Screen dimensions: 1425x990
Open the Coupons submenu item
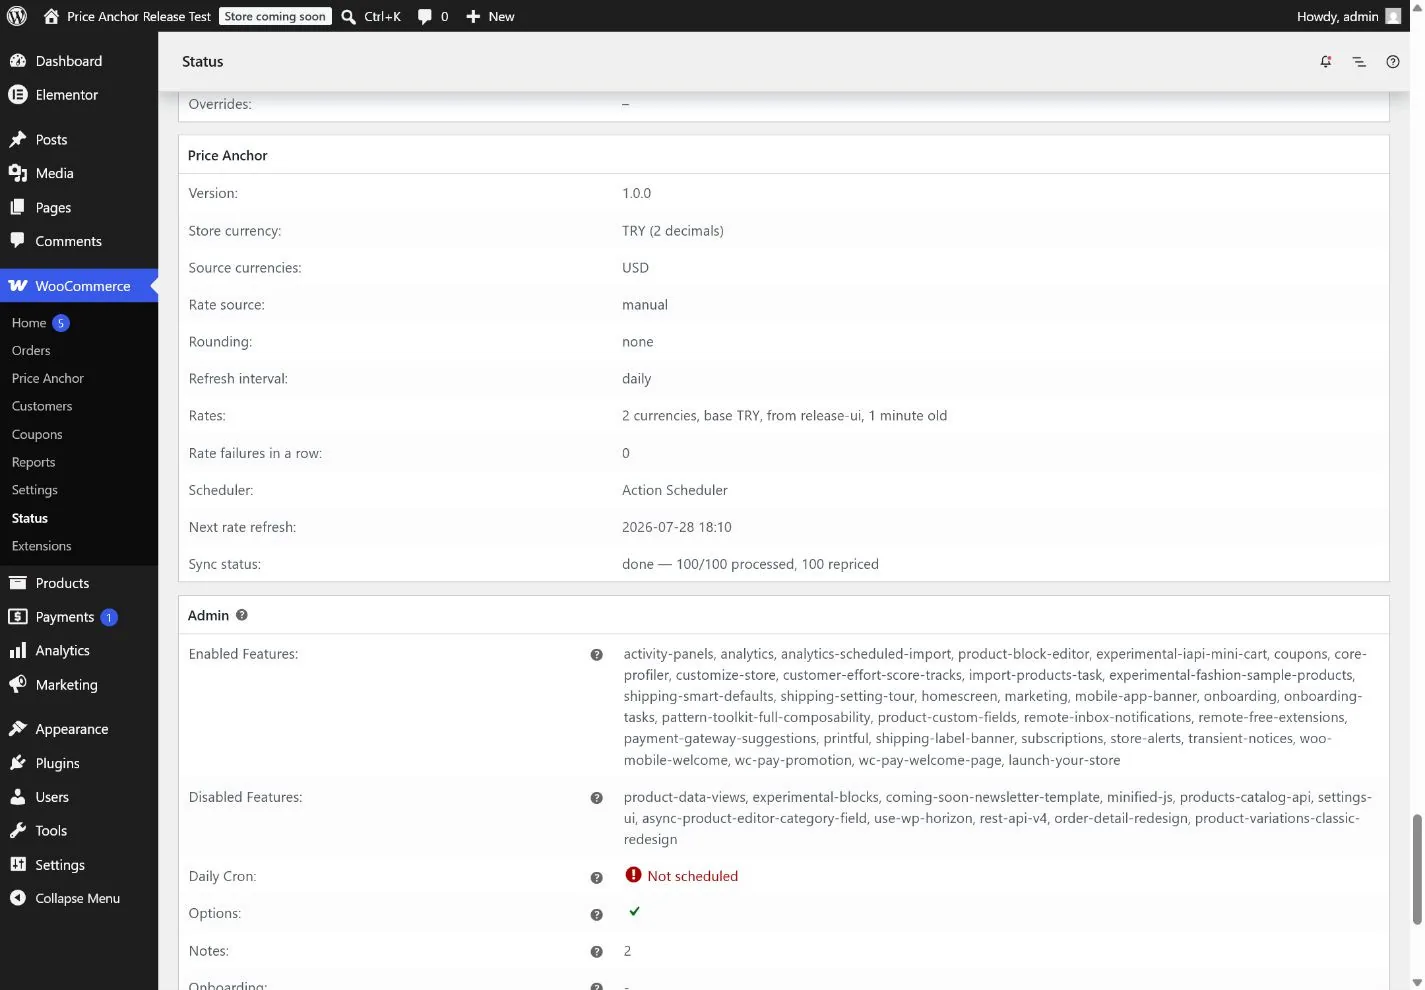37,434
